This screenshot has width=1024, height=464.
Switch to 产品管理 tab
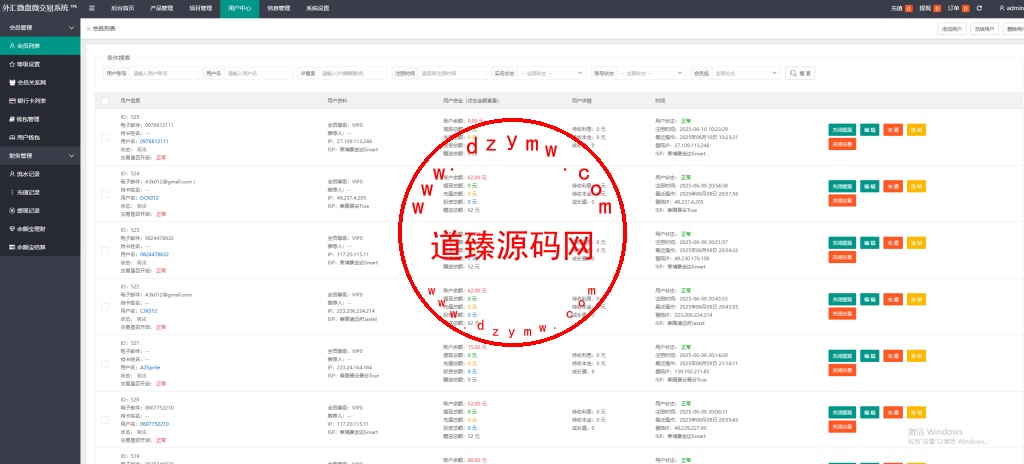[161, 8]
